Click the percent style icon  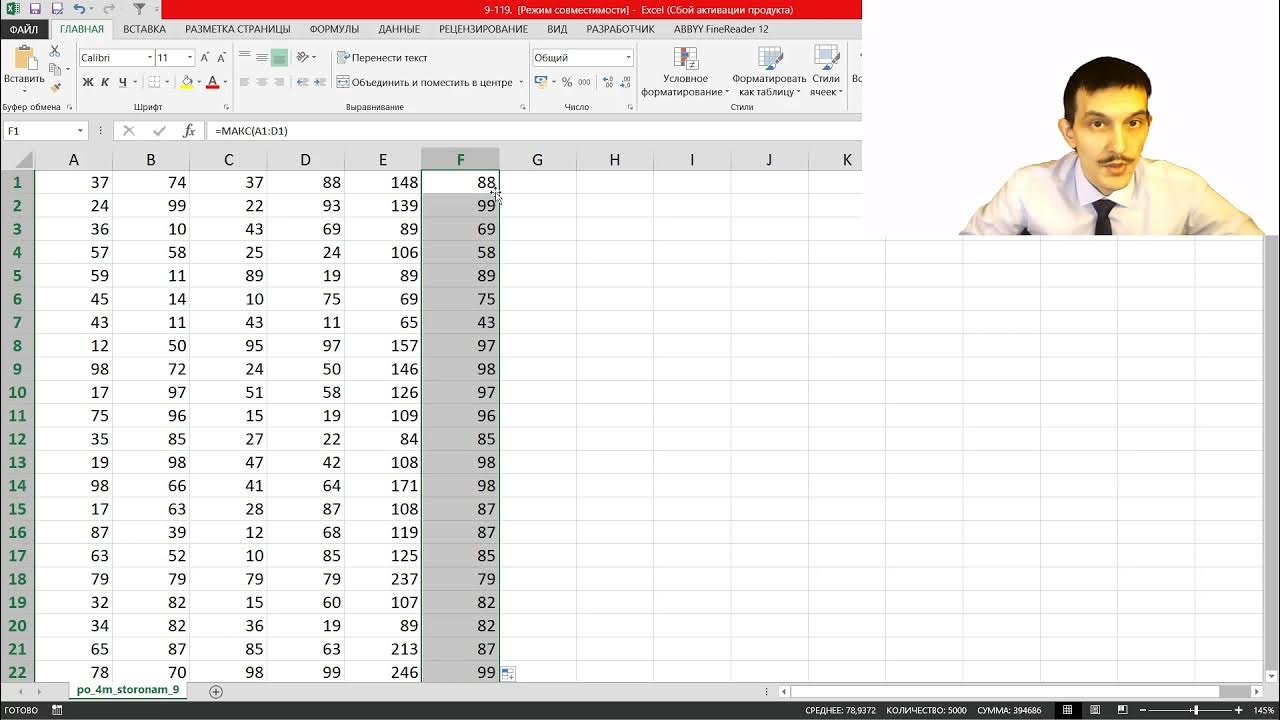click(x=567, y=82)
